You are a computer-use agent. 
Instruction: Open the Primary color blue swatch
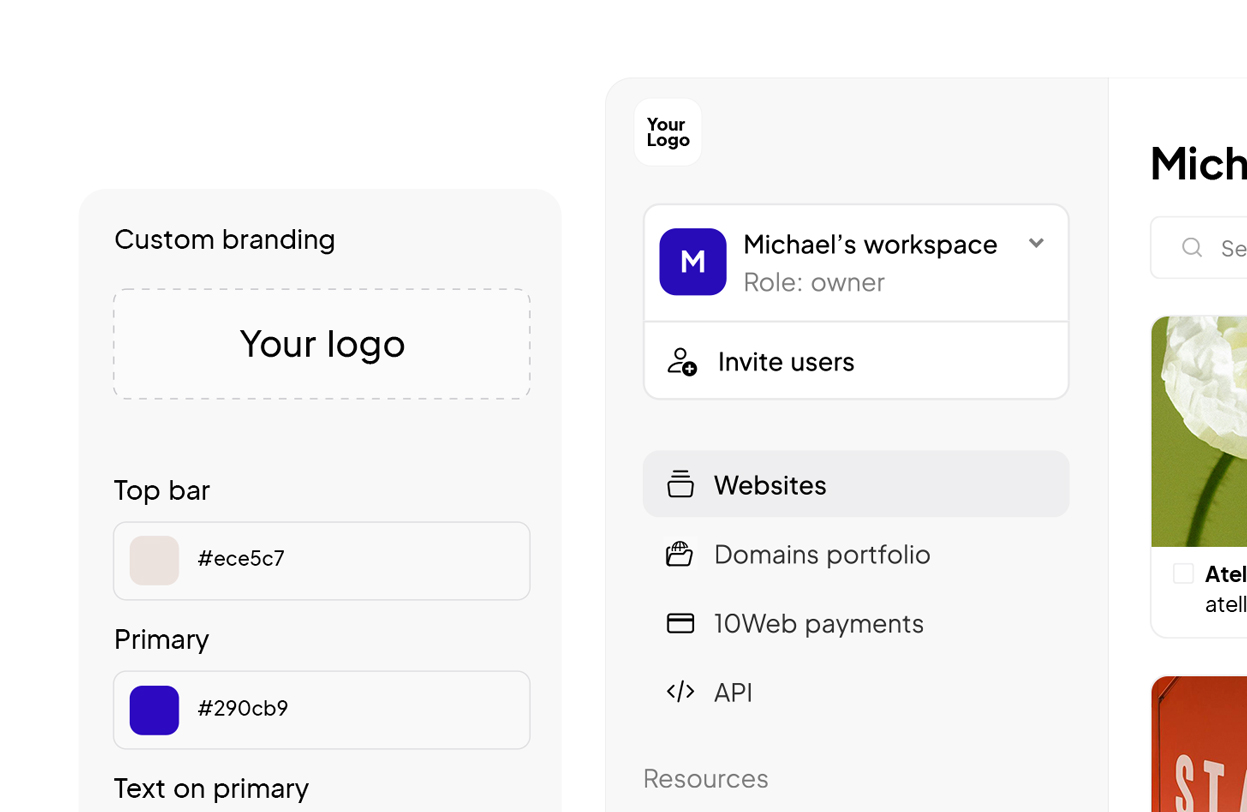click(x=154, y=710)
